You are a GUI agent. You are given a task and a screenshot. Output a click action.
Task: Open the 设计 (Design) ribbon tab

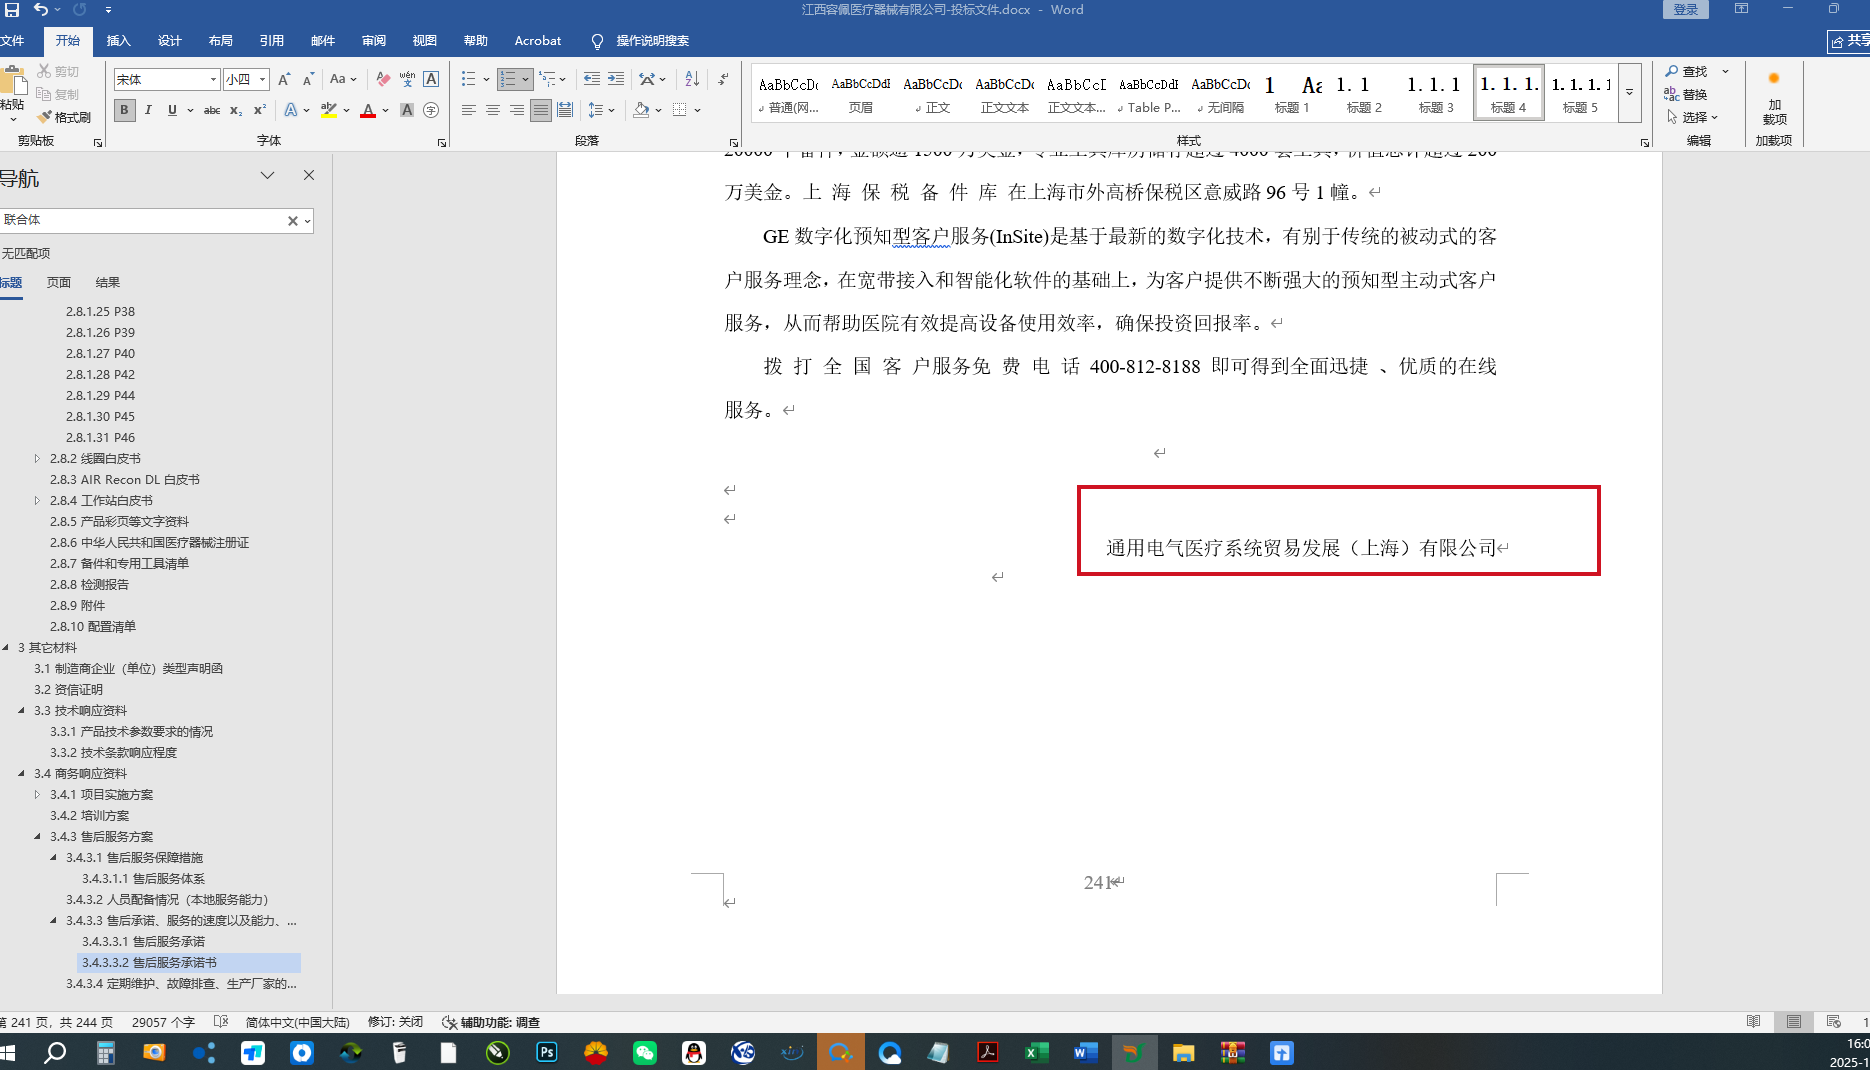click(x=169, y=41)
